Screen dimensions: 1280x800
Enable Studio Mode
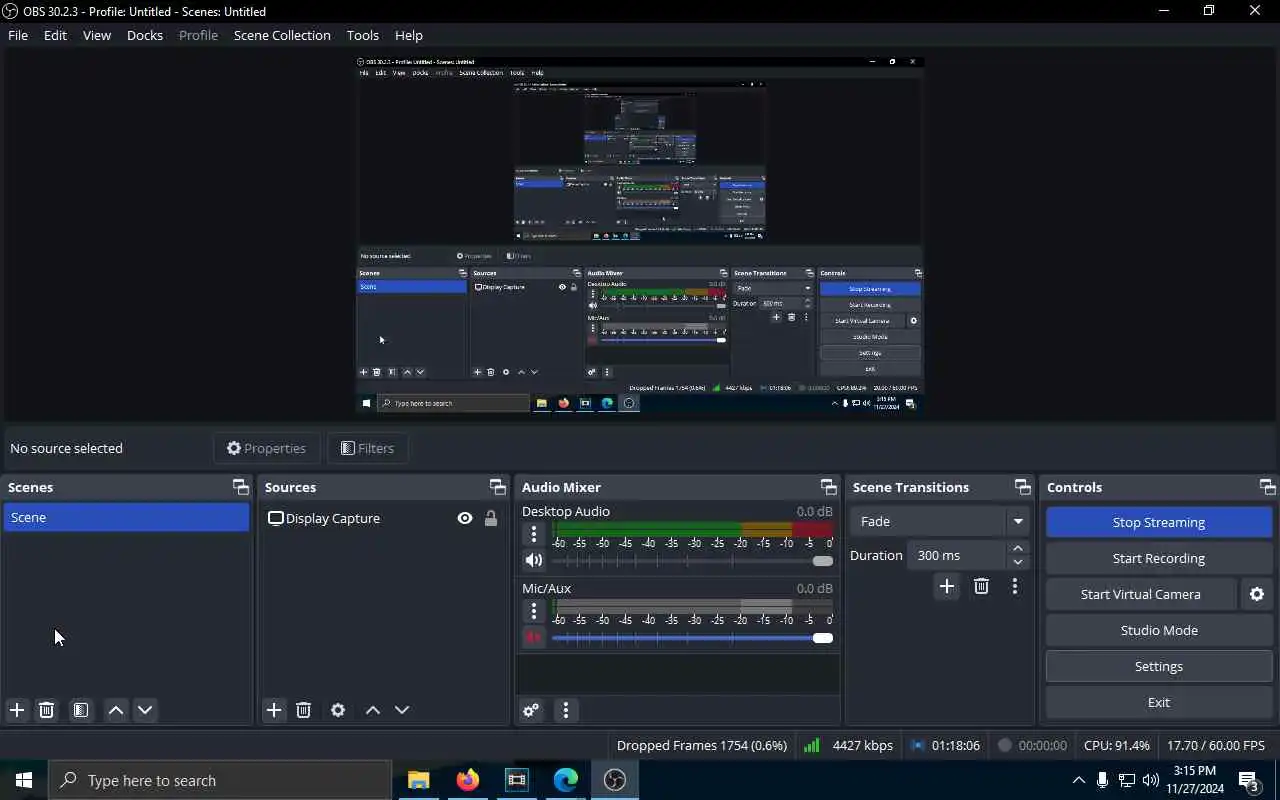tap(1159, 630)
